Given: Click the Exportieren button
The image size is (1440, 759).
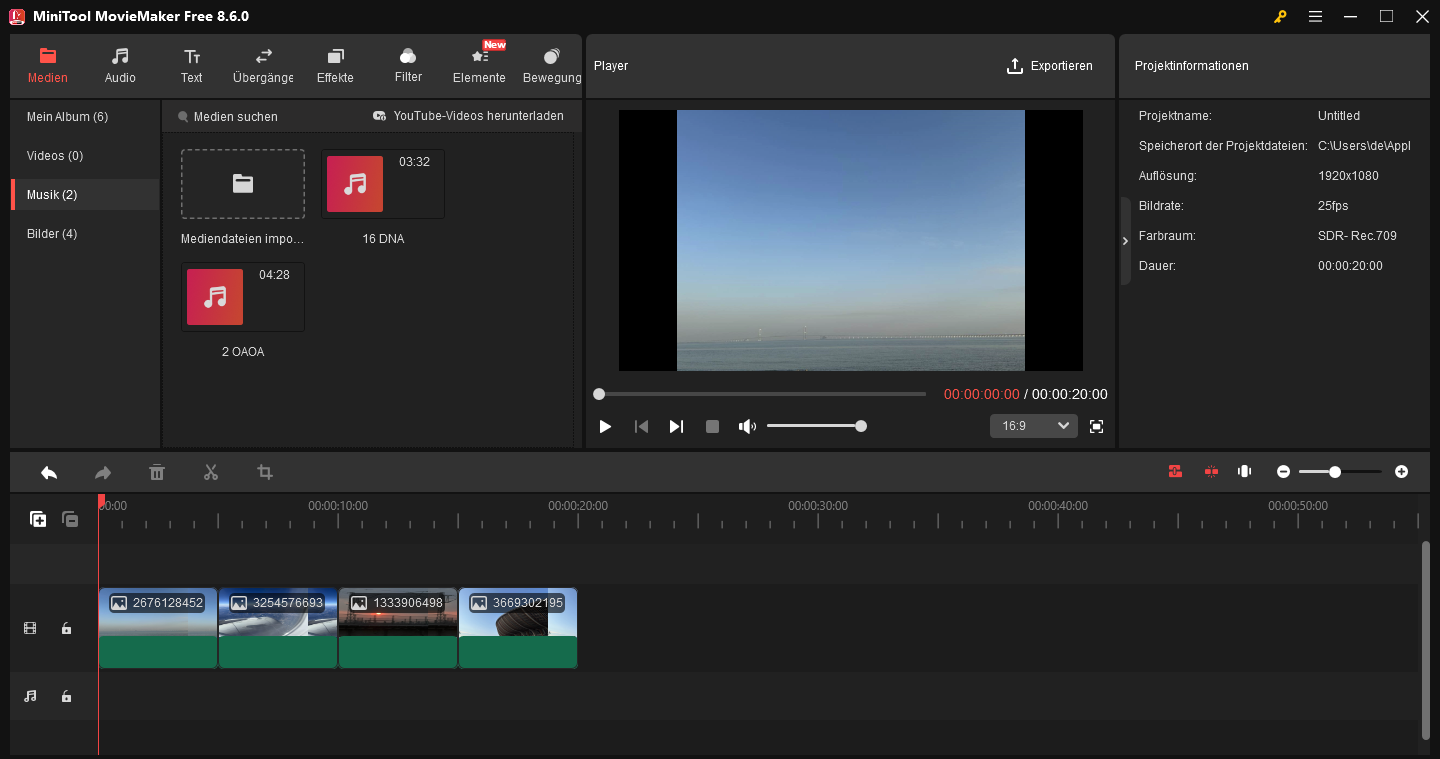Looking at the screenshot, I should point(1049,66).
